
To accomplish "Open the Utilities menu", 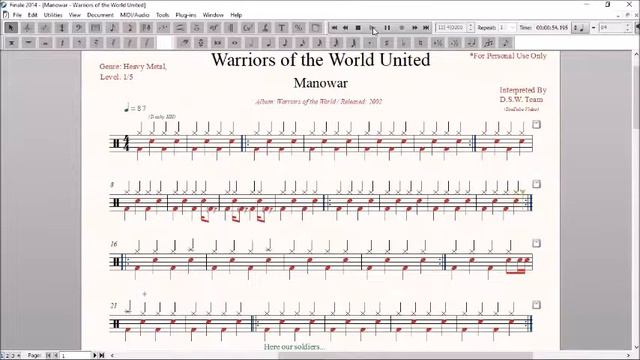I will click(53, 15).
